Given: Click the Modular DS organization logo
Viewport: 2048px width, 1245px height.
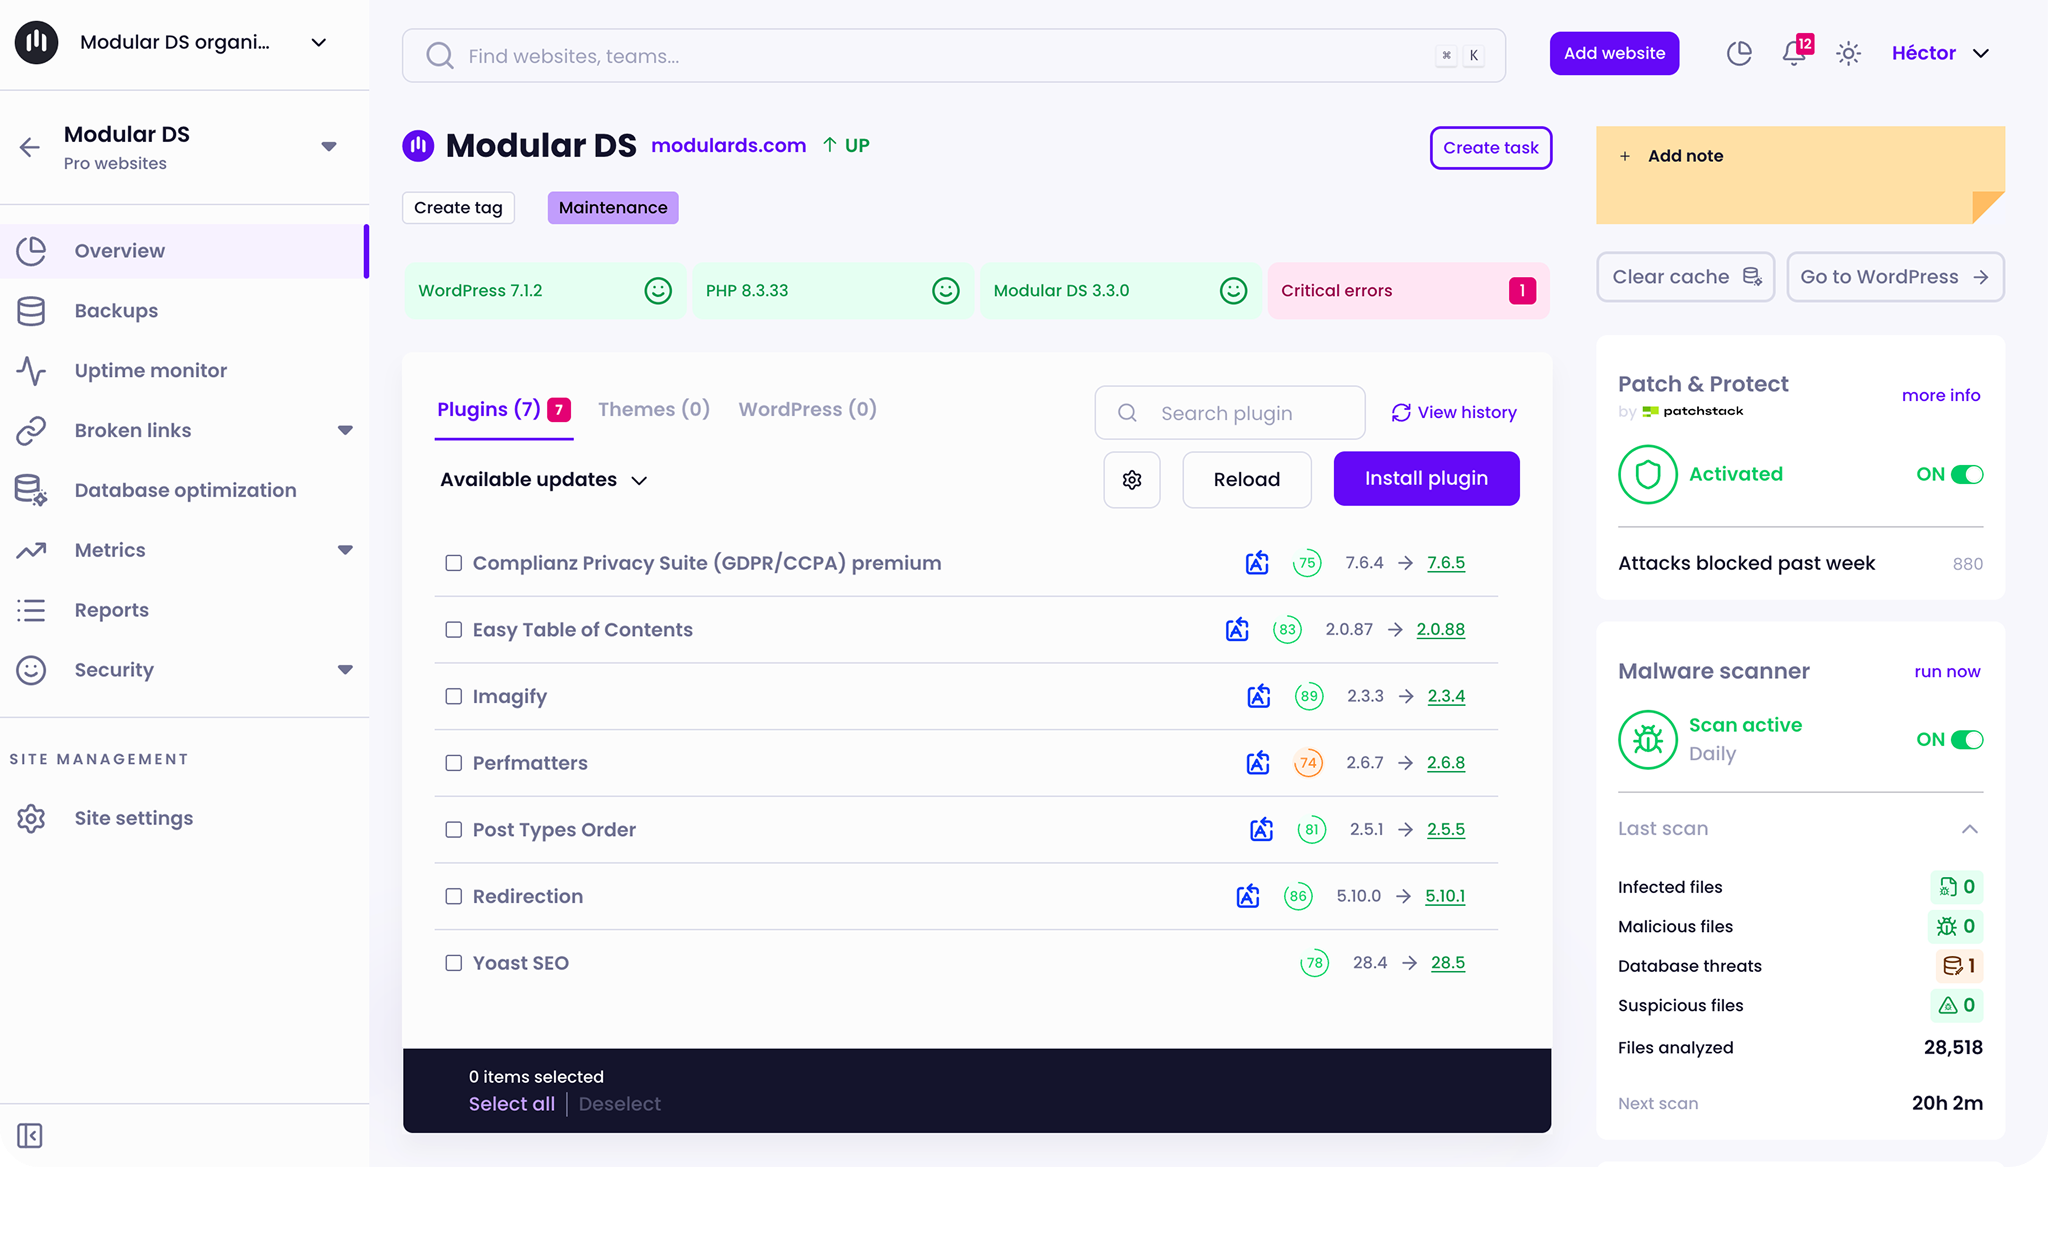Looking at the screenshot, I should (37, 42).
